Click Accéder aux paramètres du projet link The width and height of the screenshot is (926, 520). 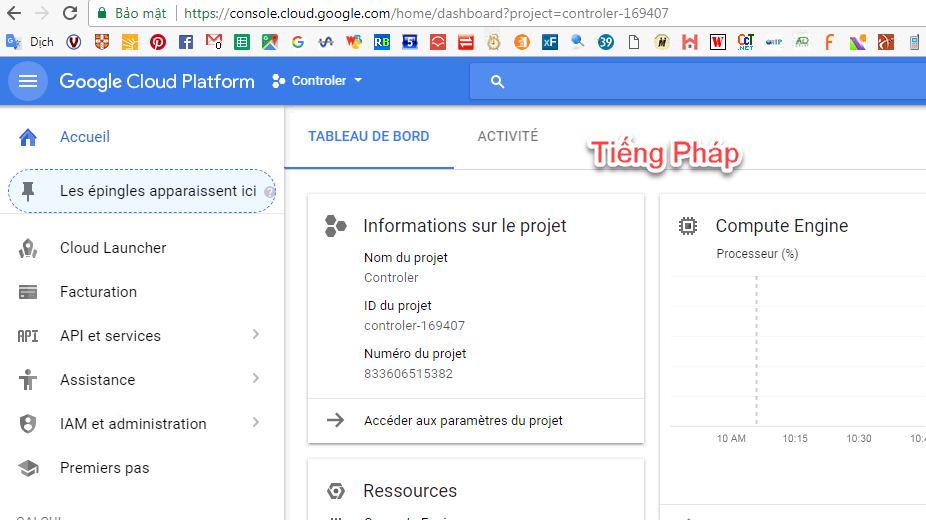coord(463,421)
